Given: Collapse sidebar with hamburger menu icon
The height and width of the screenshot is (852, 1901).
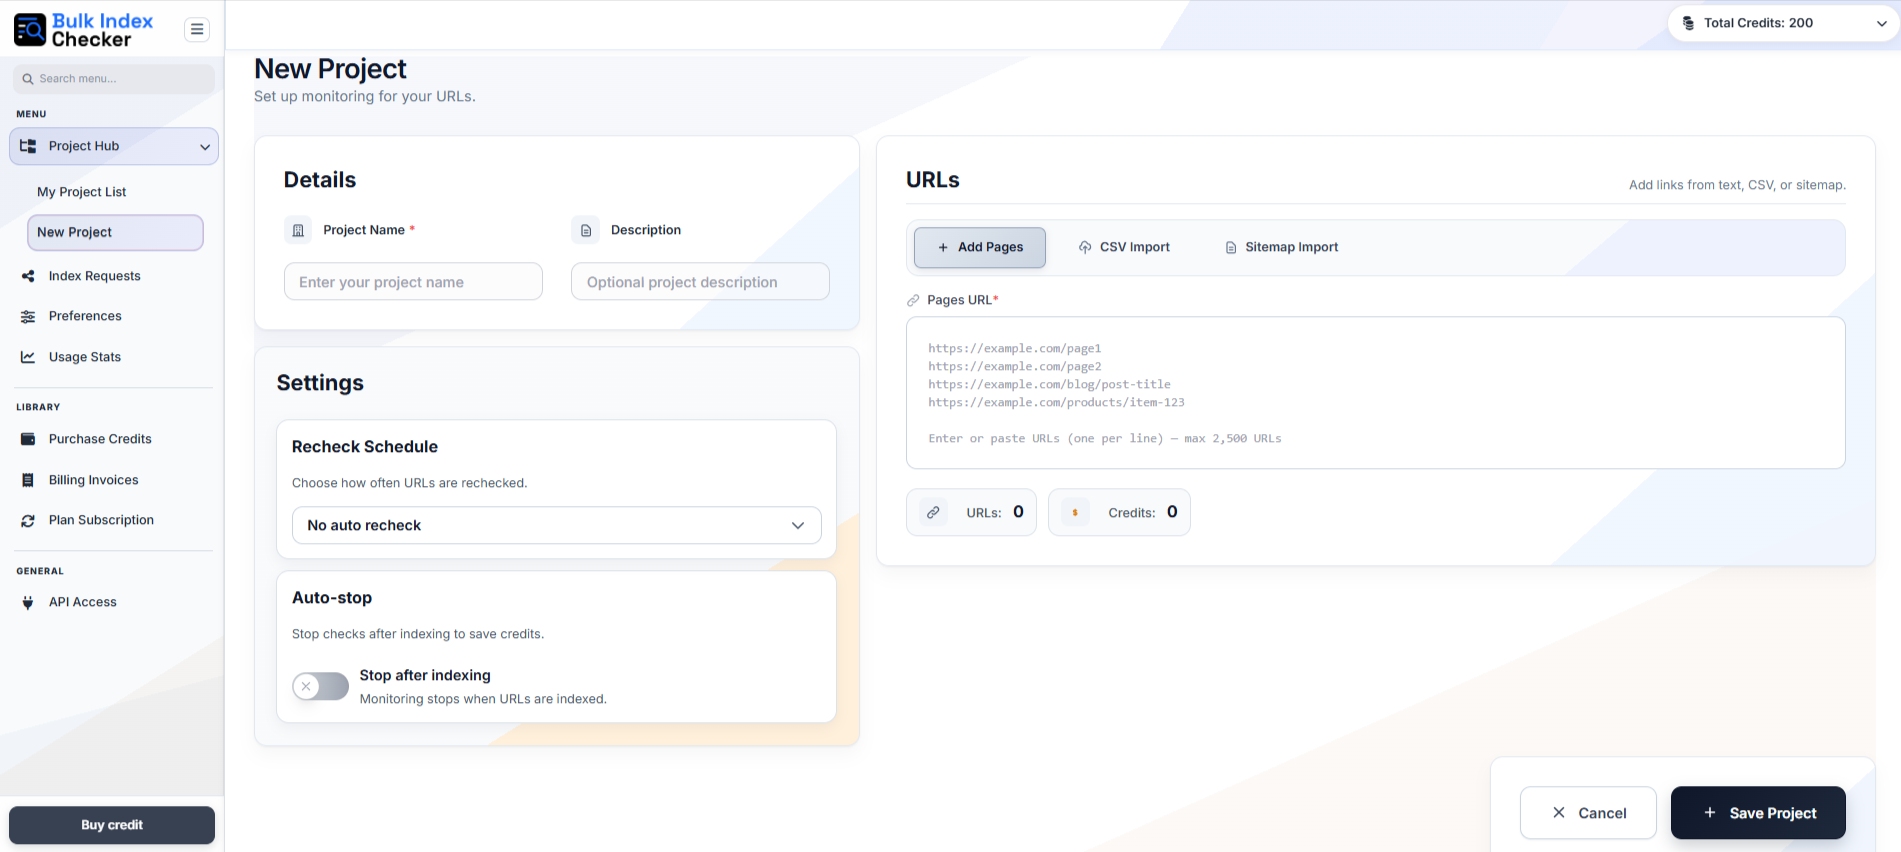Looking at the screenshot, I should [x=197, y=29].
